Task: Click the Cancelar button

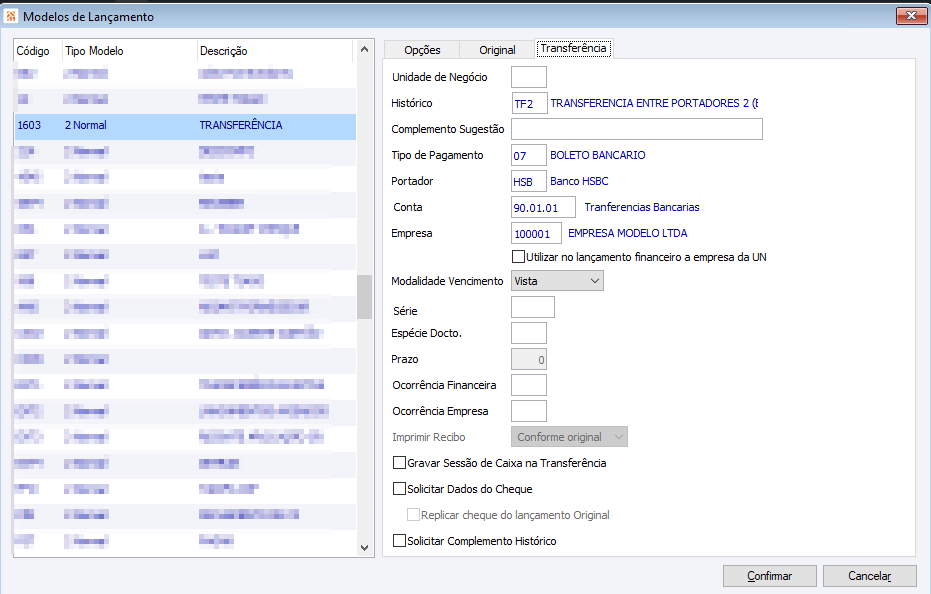Action: click(x=870, y=576)
